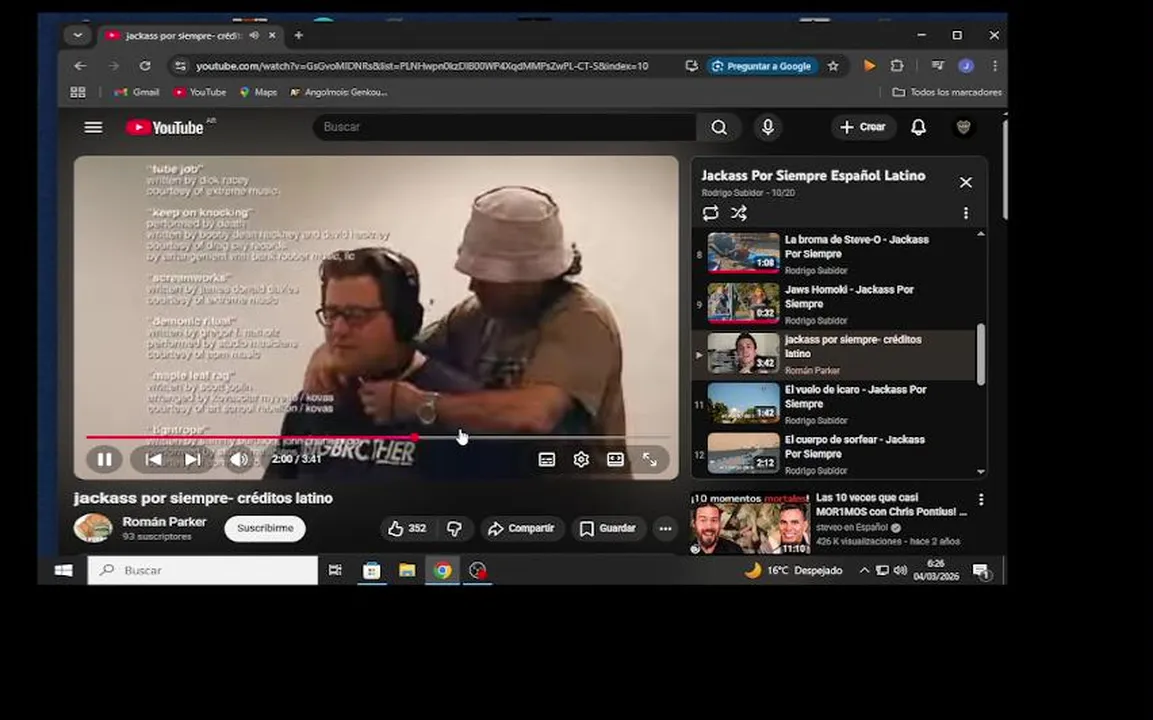Screen dimensions: 1153x720
Task: Skip to previous video in player controls
Action: (154, 460)
